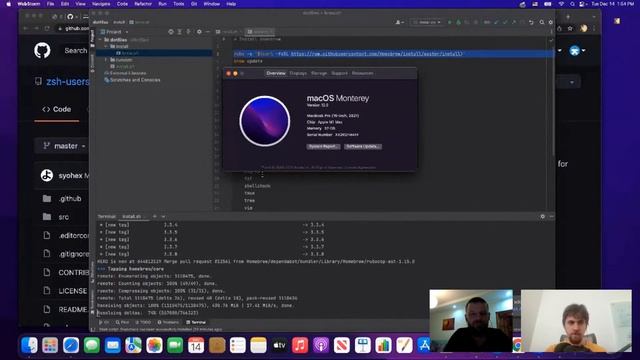Open the Git menu in the menu bar

pos(194,4)
